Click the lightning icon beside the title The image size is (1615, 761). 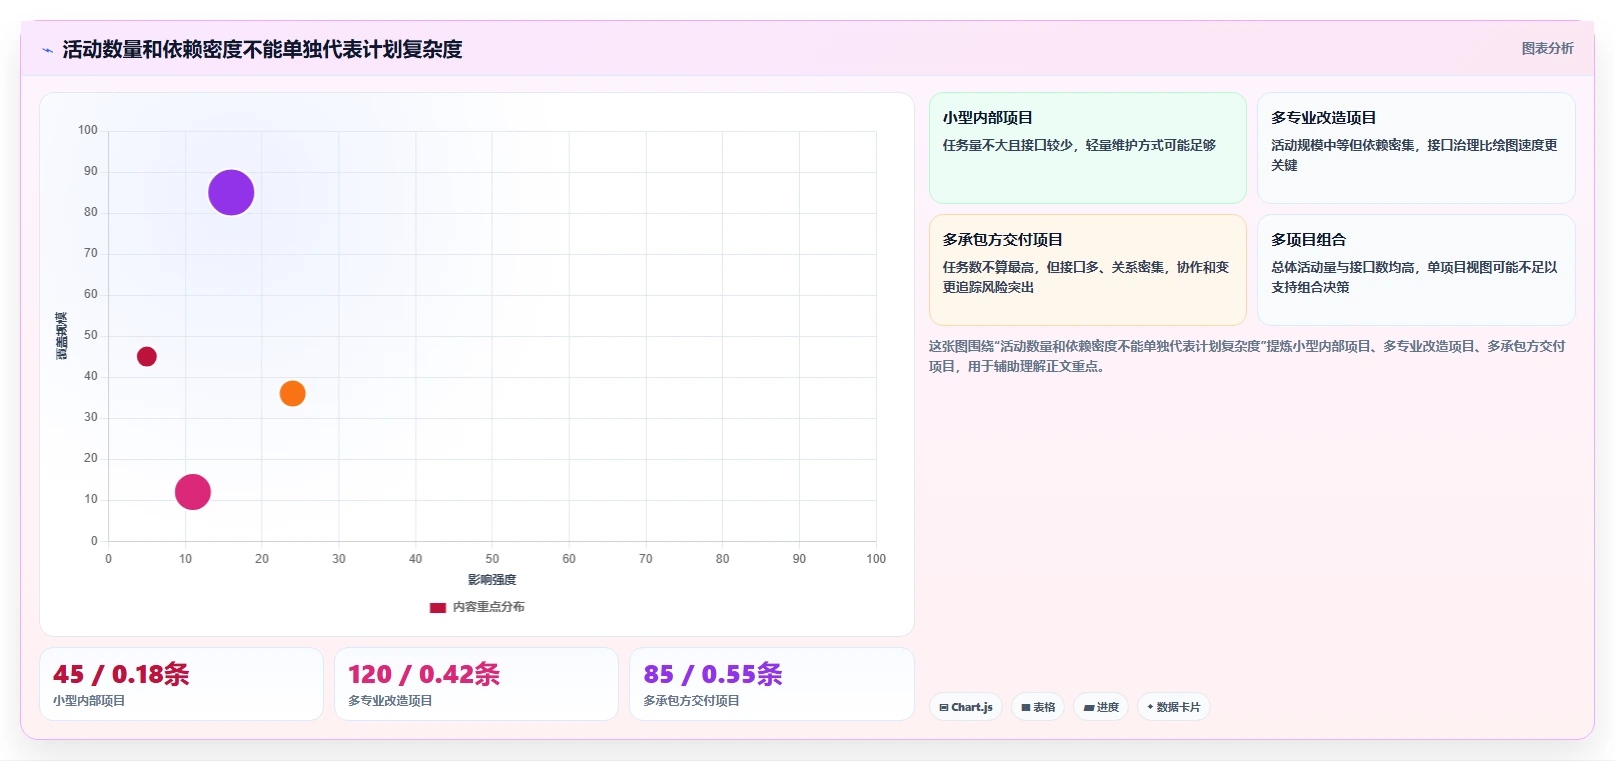click(x=48, y=50)
